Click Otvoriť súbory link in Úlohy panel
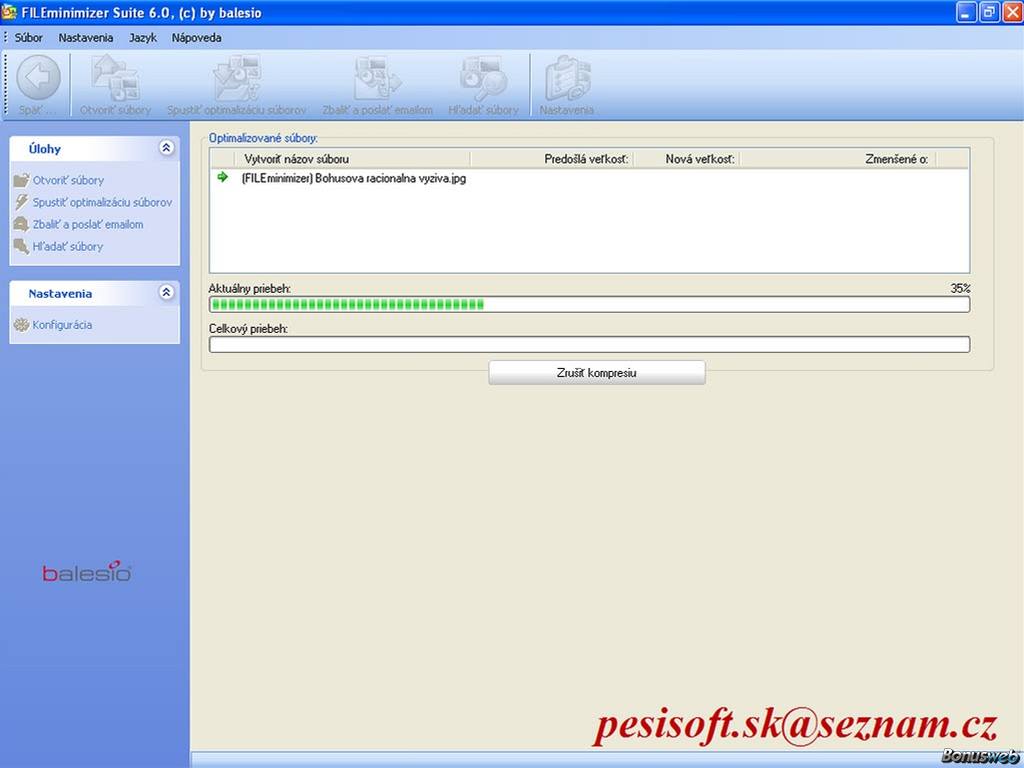Viewport: 1024px width, 768px height. coord(68,181)
